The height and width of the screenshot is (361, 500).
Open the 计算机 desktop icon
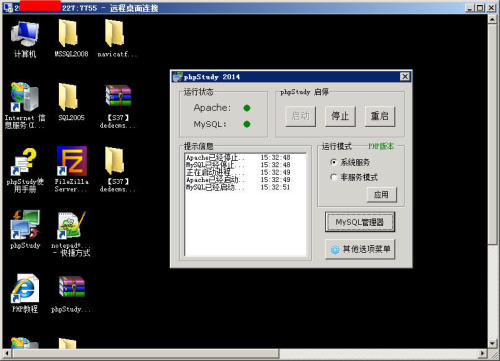pyautogui.click(x=25, y=34)
